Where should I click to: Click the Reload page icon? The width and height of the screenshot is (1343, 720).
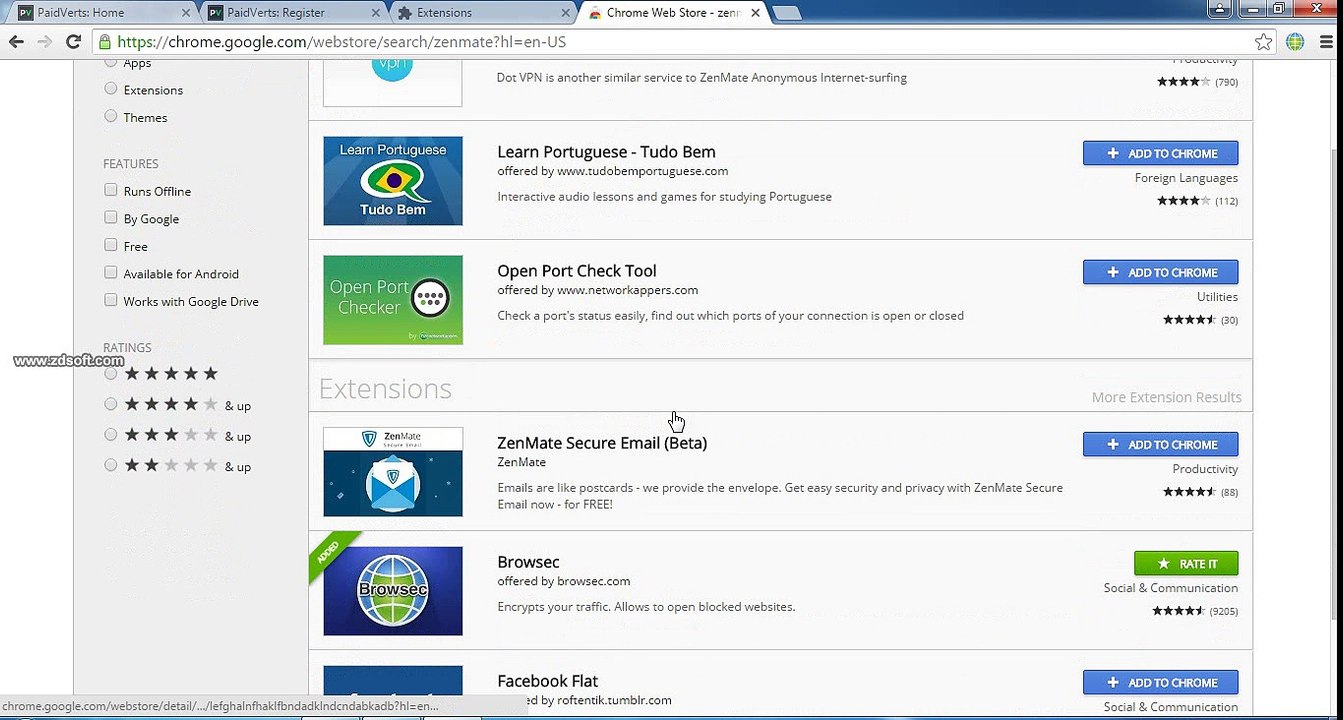click(73, 42)
